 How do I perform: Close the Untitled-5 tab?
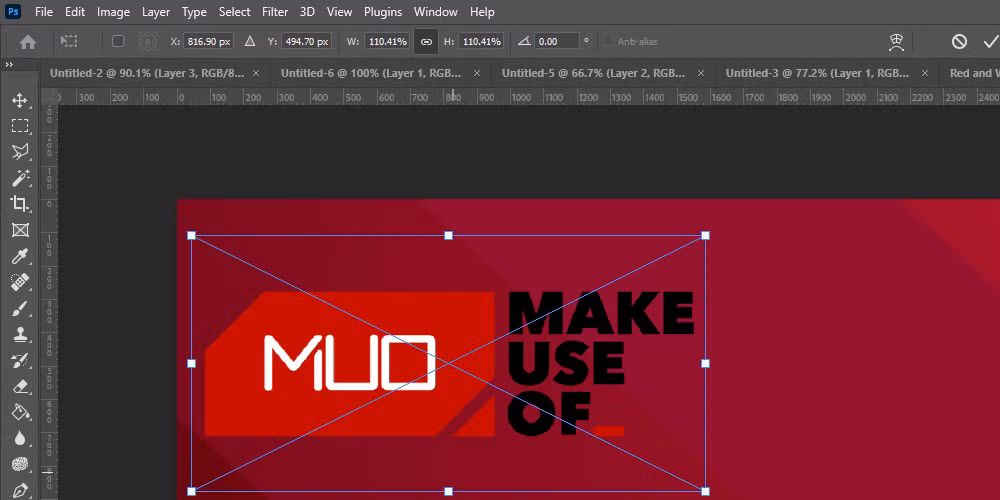pos(701,73)
